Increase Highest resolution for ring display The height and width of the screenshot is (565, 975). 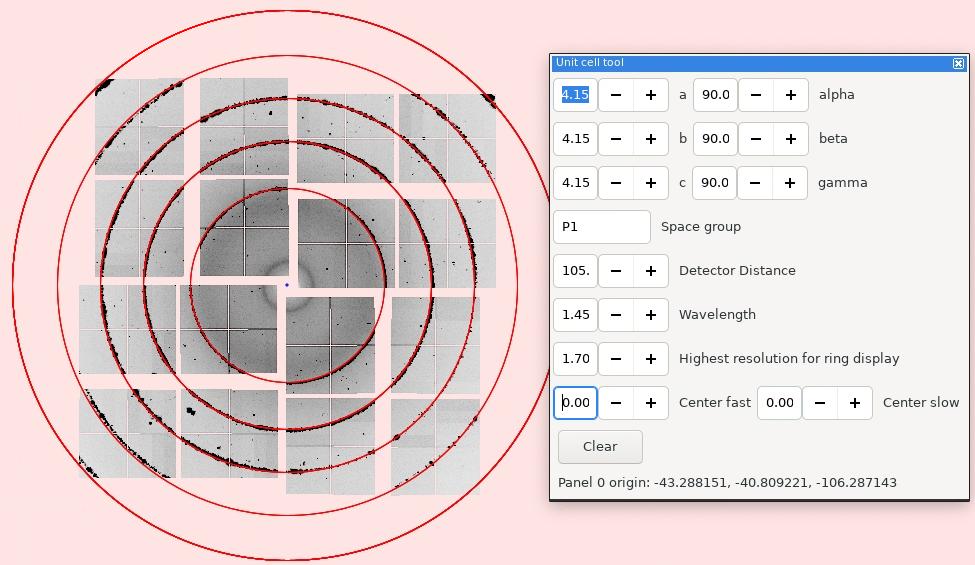tap(651, 359)
